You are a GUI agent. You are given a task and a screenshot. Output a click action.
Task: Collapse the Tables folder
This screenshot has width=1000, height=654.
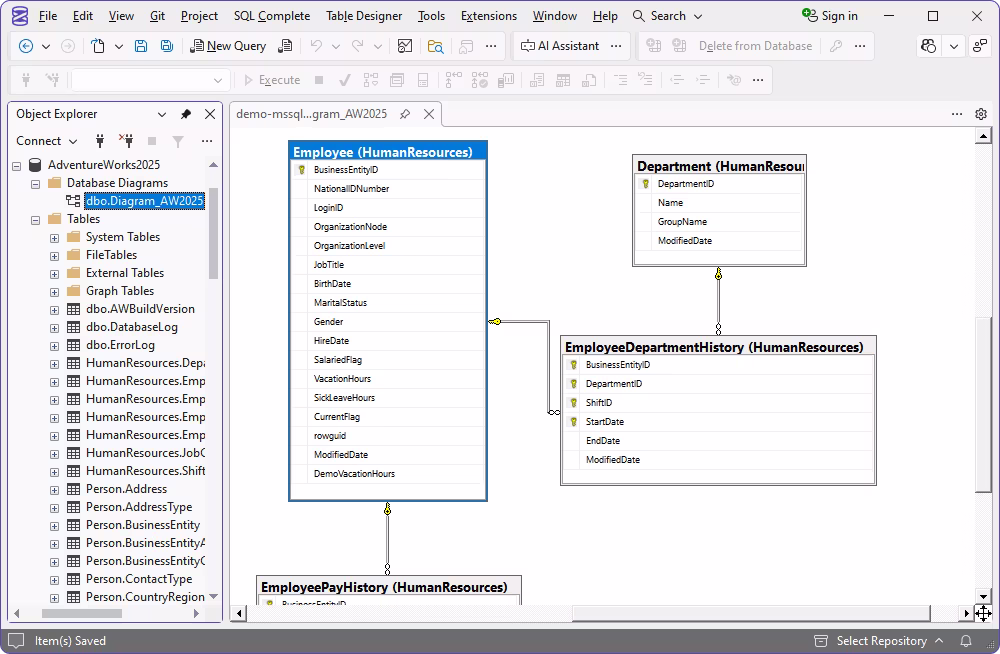(36, 219)
